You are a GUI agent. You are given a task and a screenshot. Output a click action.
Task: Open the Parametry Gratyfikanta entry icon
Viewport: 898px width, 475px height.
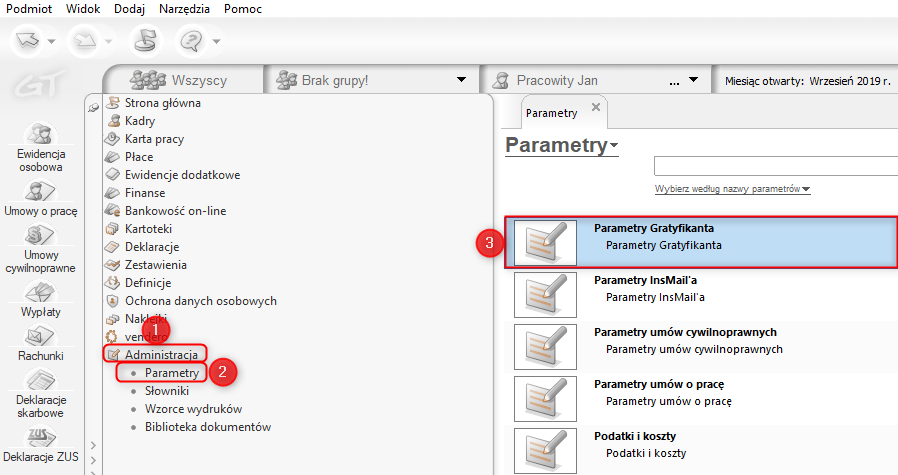click(545, 243)
